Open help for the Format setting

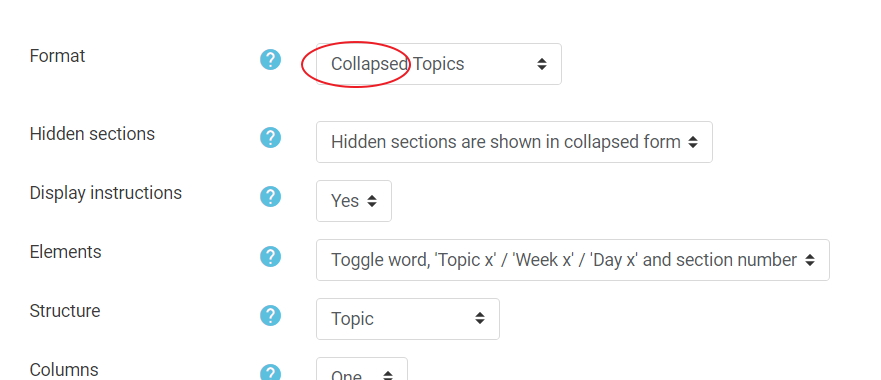tap(270, 60)
